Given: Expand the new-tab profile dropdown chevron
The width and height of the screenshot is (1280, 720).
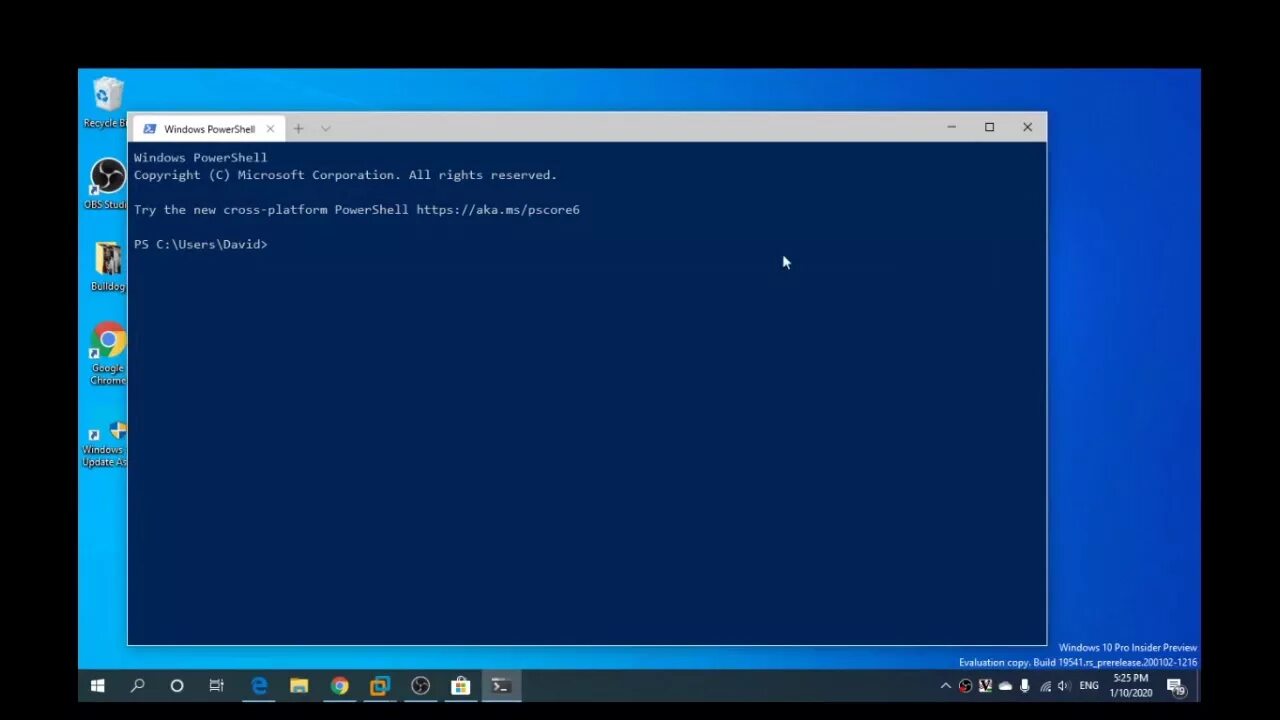Looking at the screenshot, I should click(326, 128).
